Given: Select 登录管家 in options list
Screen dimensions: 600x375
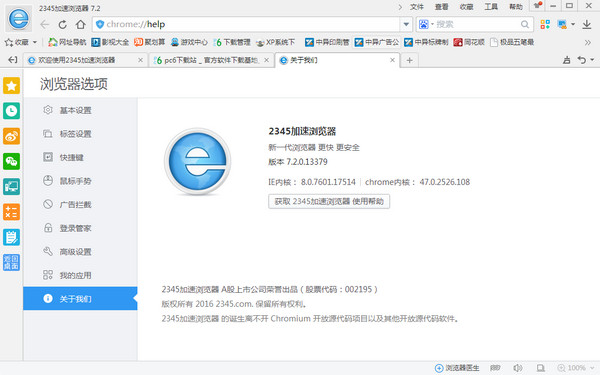Looking at the screenshot, I should click(80, 228).
